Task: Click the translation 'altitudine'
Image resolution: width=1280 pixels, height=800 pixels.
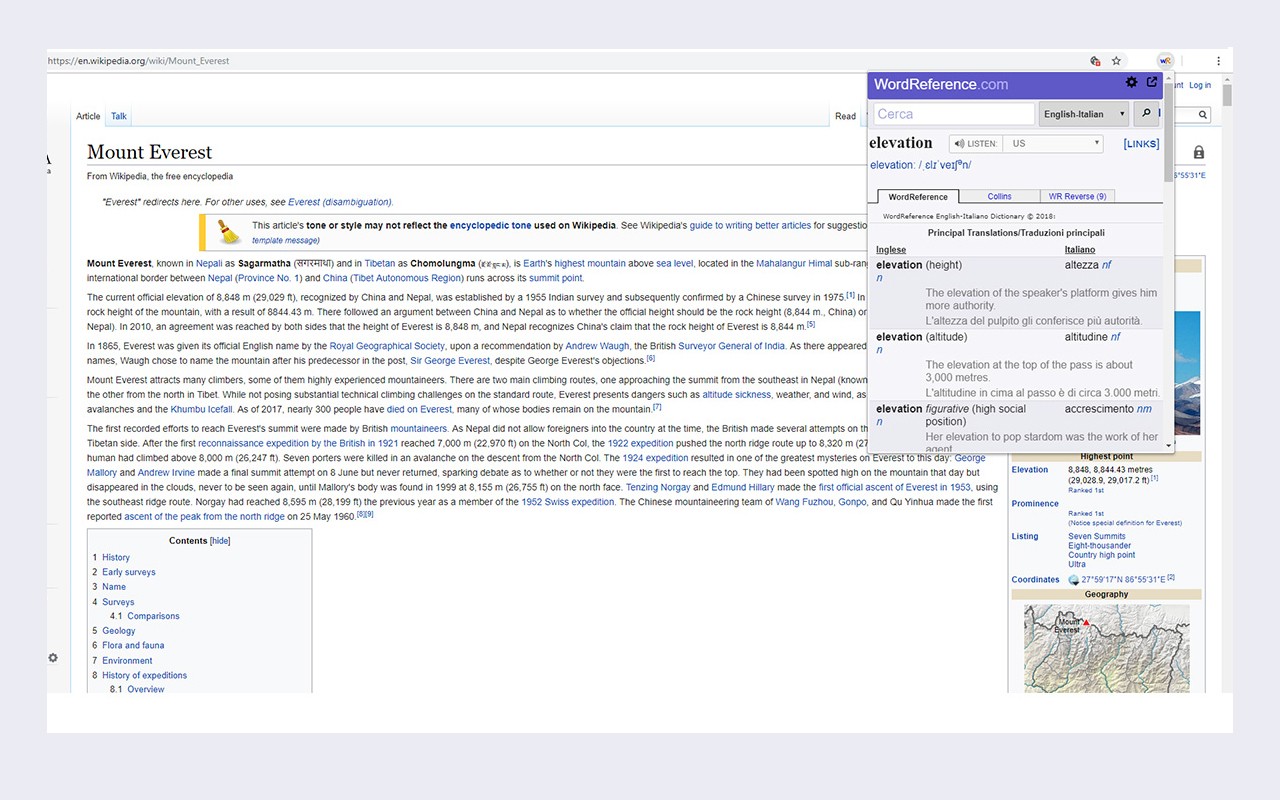Action: (1086, 337)
